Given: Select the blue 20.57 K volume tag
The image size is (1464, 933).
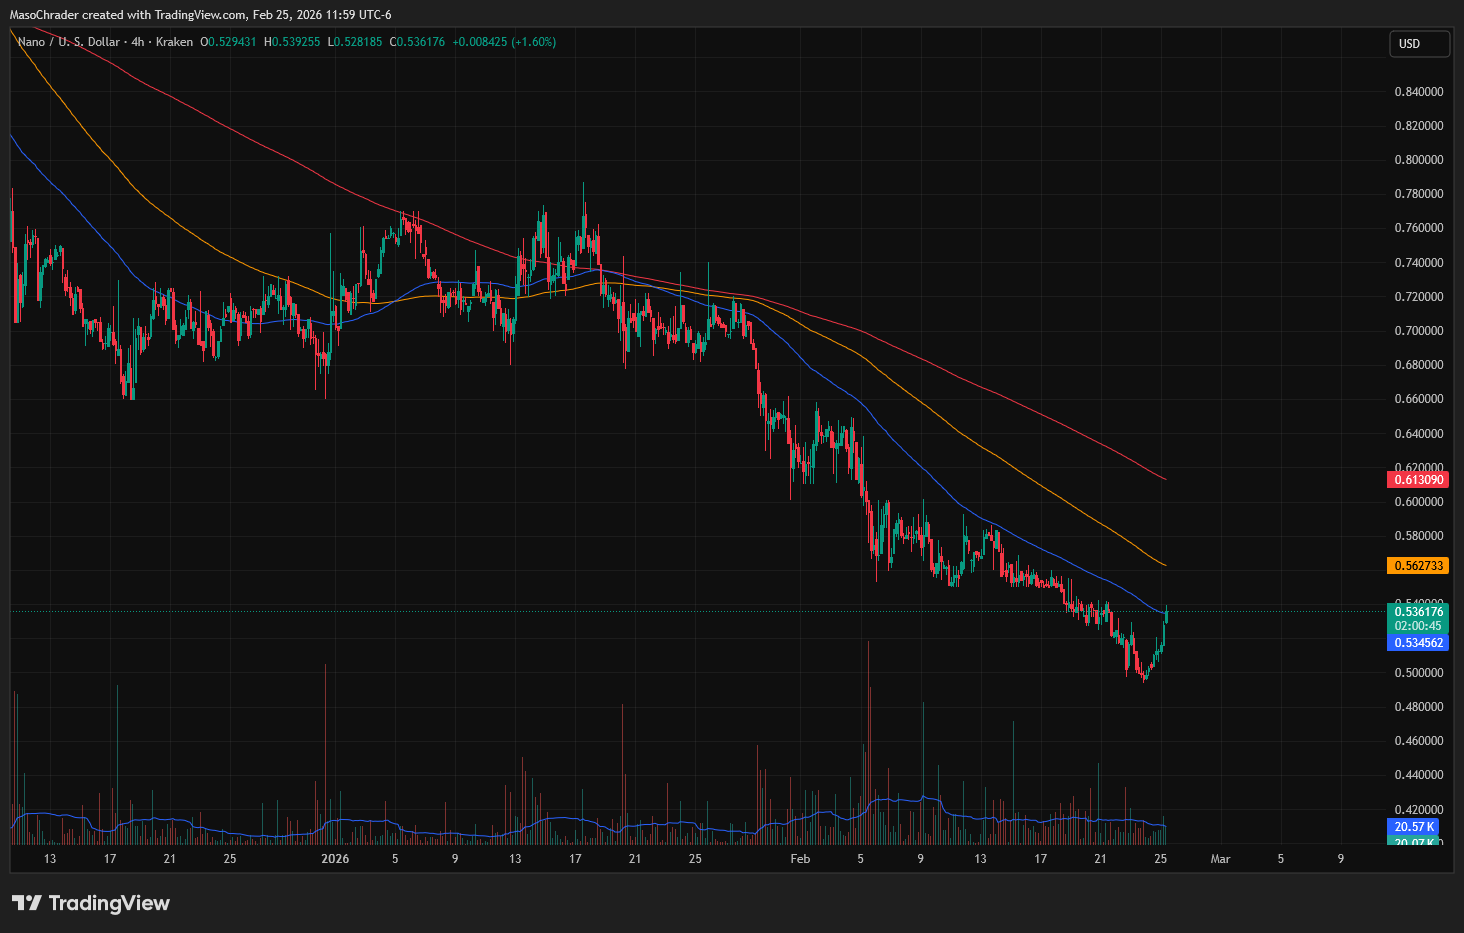Looking at the screenshot, I should pos(1415,827).
